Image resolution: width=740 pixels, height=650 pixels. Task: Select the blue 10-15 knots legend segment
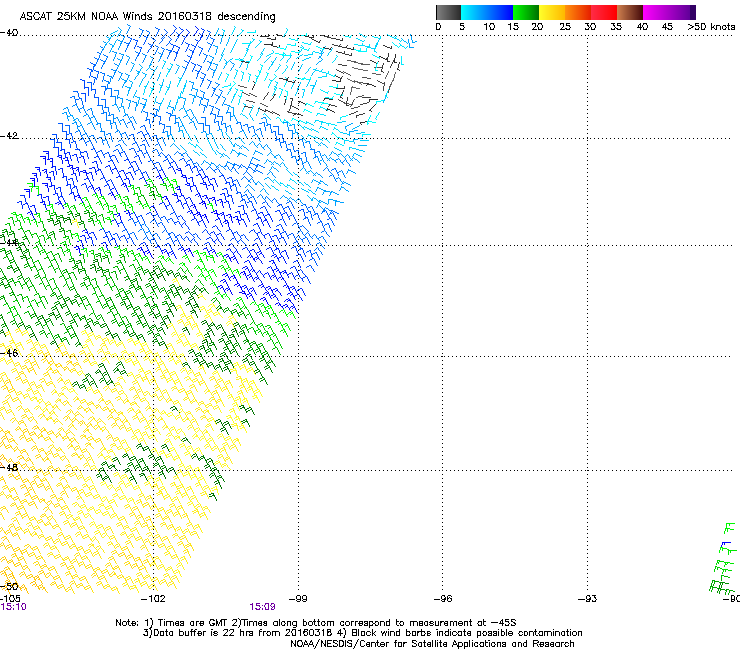[500, 12]
